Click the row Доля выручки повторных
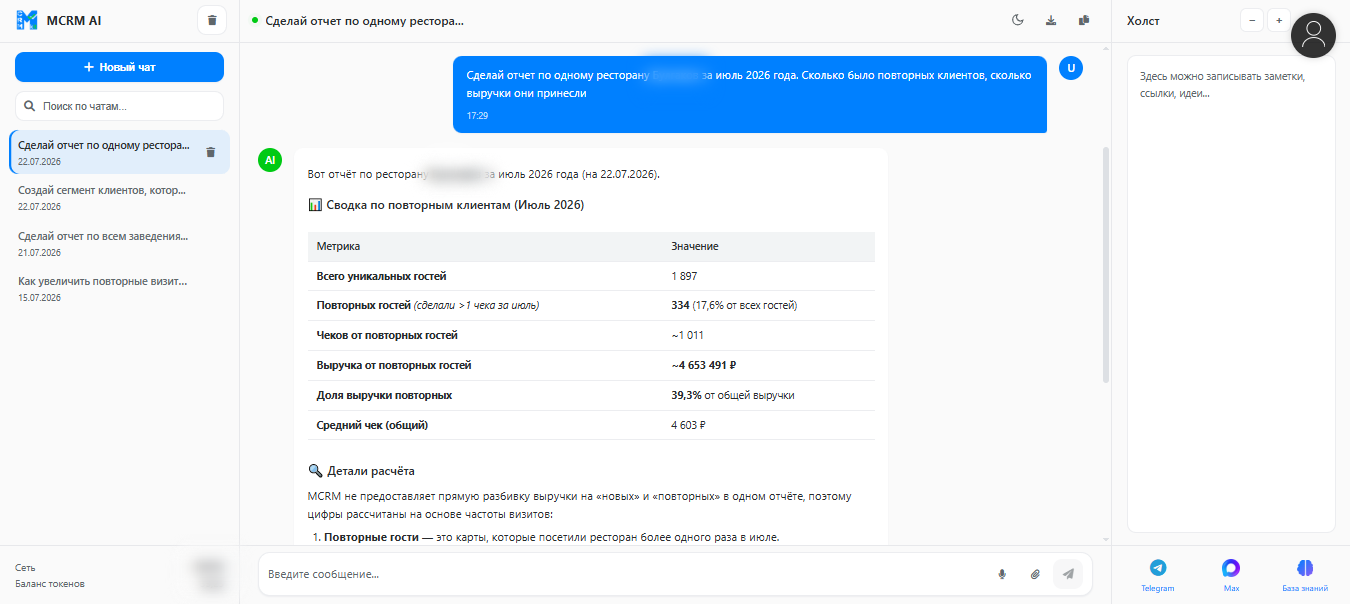 tap(591, 395)
